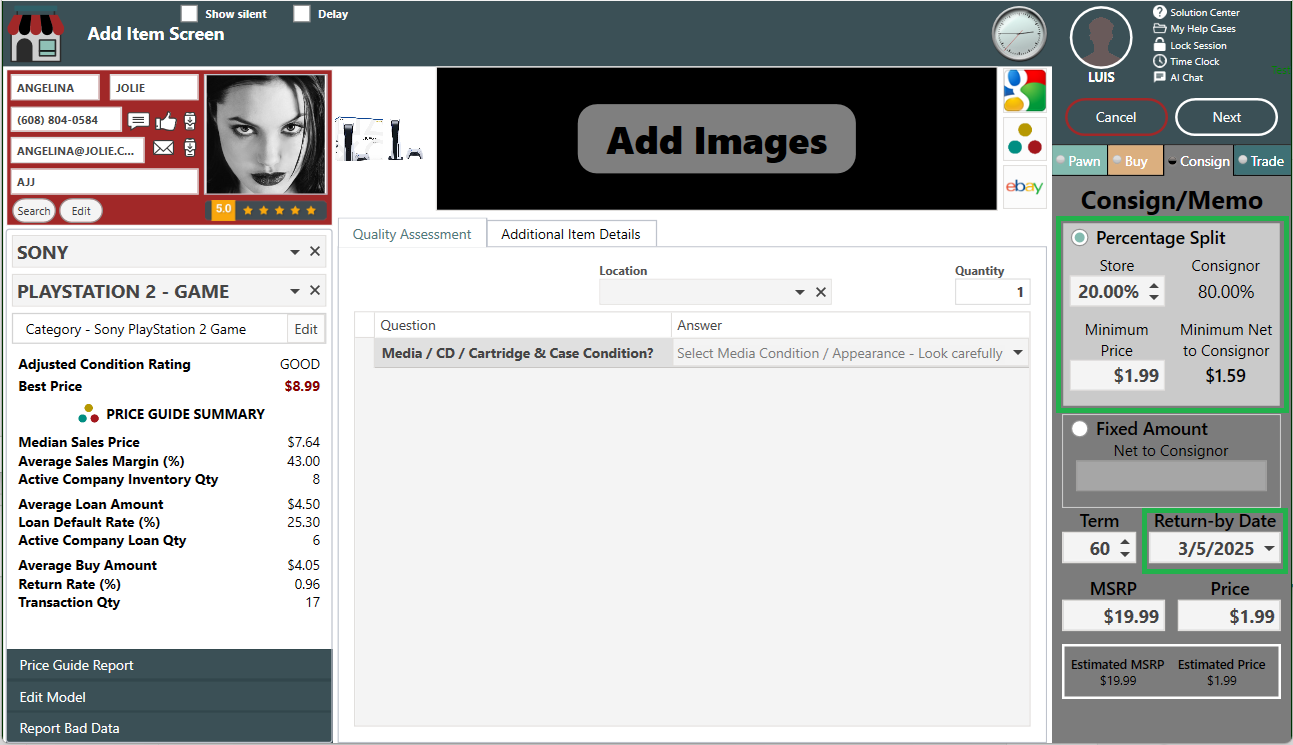Viewport: 1293px width, 745px height.
Task: Decrease the Store percentage
Action: pyautogui.click(x=1154, y=297)
